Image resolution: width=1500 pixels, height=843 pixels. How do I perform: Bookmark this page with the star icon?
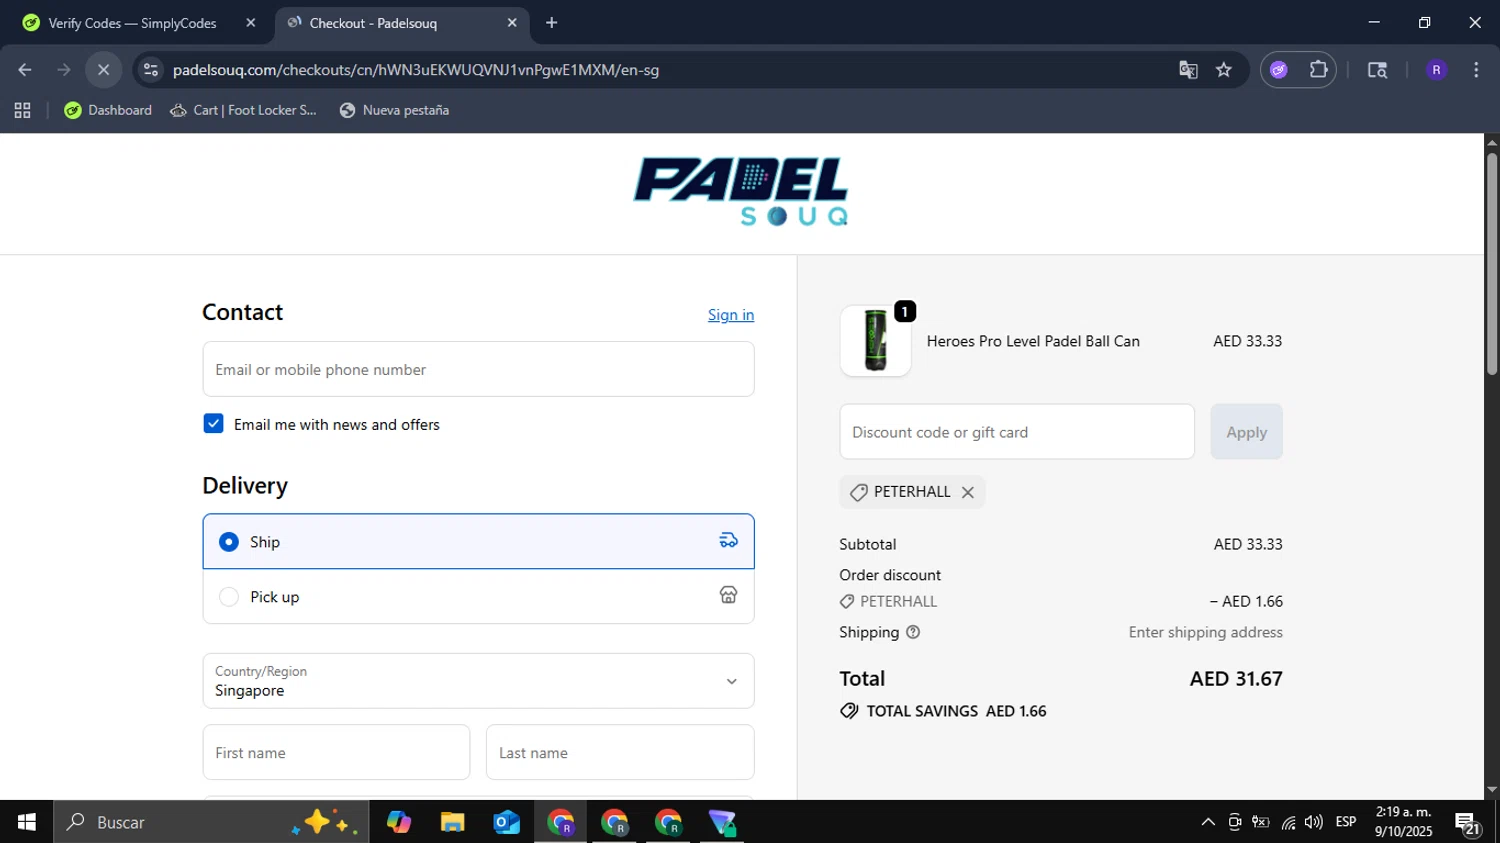click(x=1224, y=70)
